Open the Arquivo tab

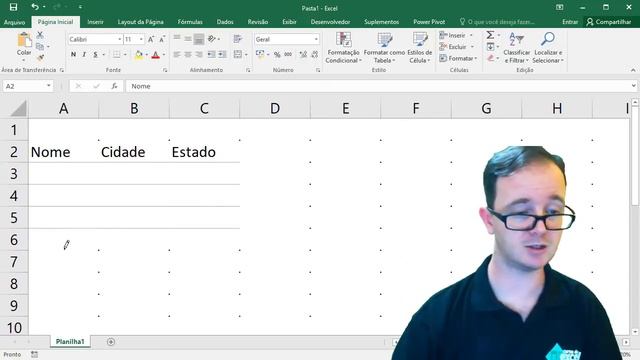tap(15, 22)
